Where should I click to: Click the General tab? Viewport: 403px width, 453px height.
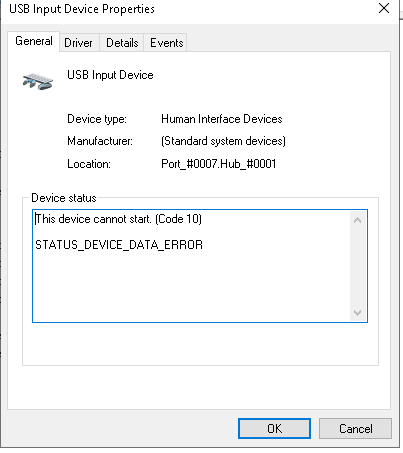[34, 41]
